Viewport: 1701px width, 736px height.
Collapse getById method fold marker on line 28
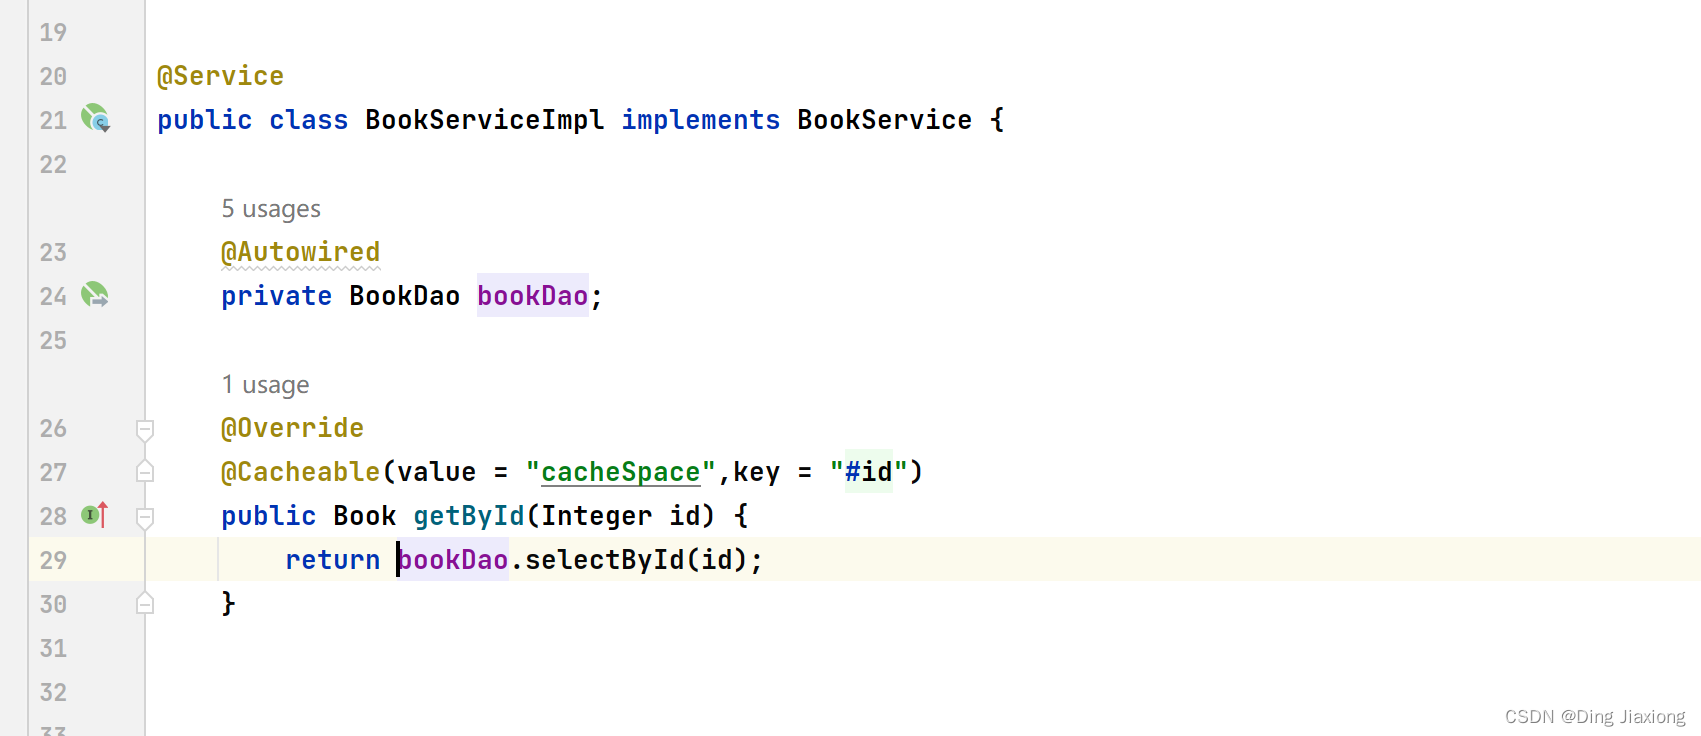pyautogui.click(x=145, y=518)
